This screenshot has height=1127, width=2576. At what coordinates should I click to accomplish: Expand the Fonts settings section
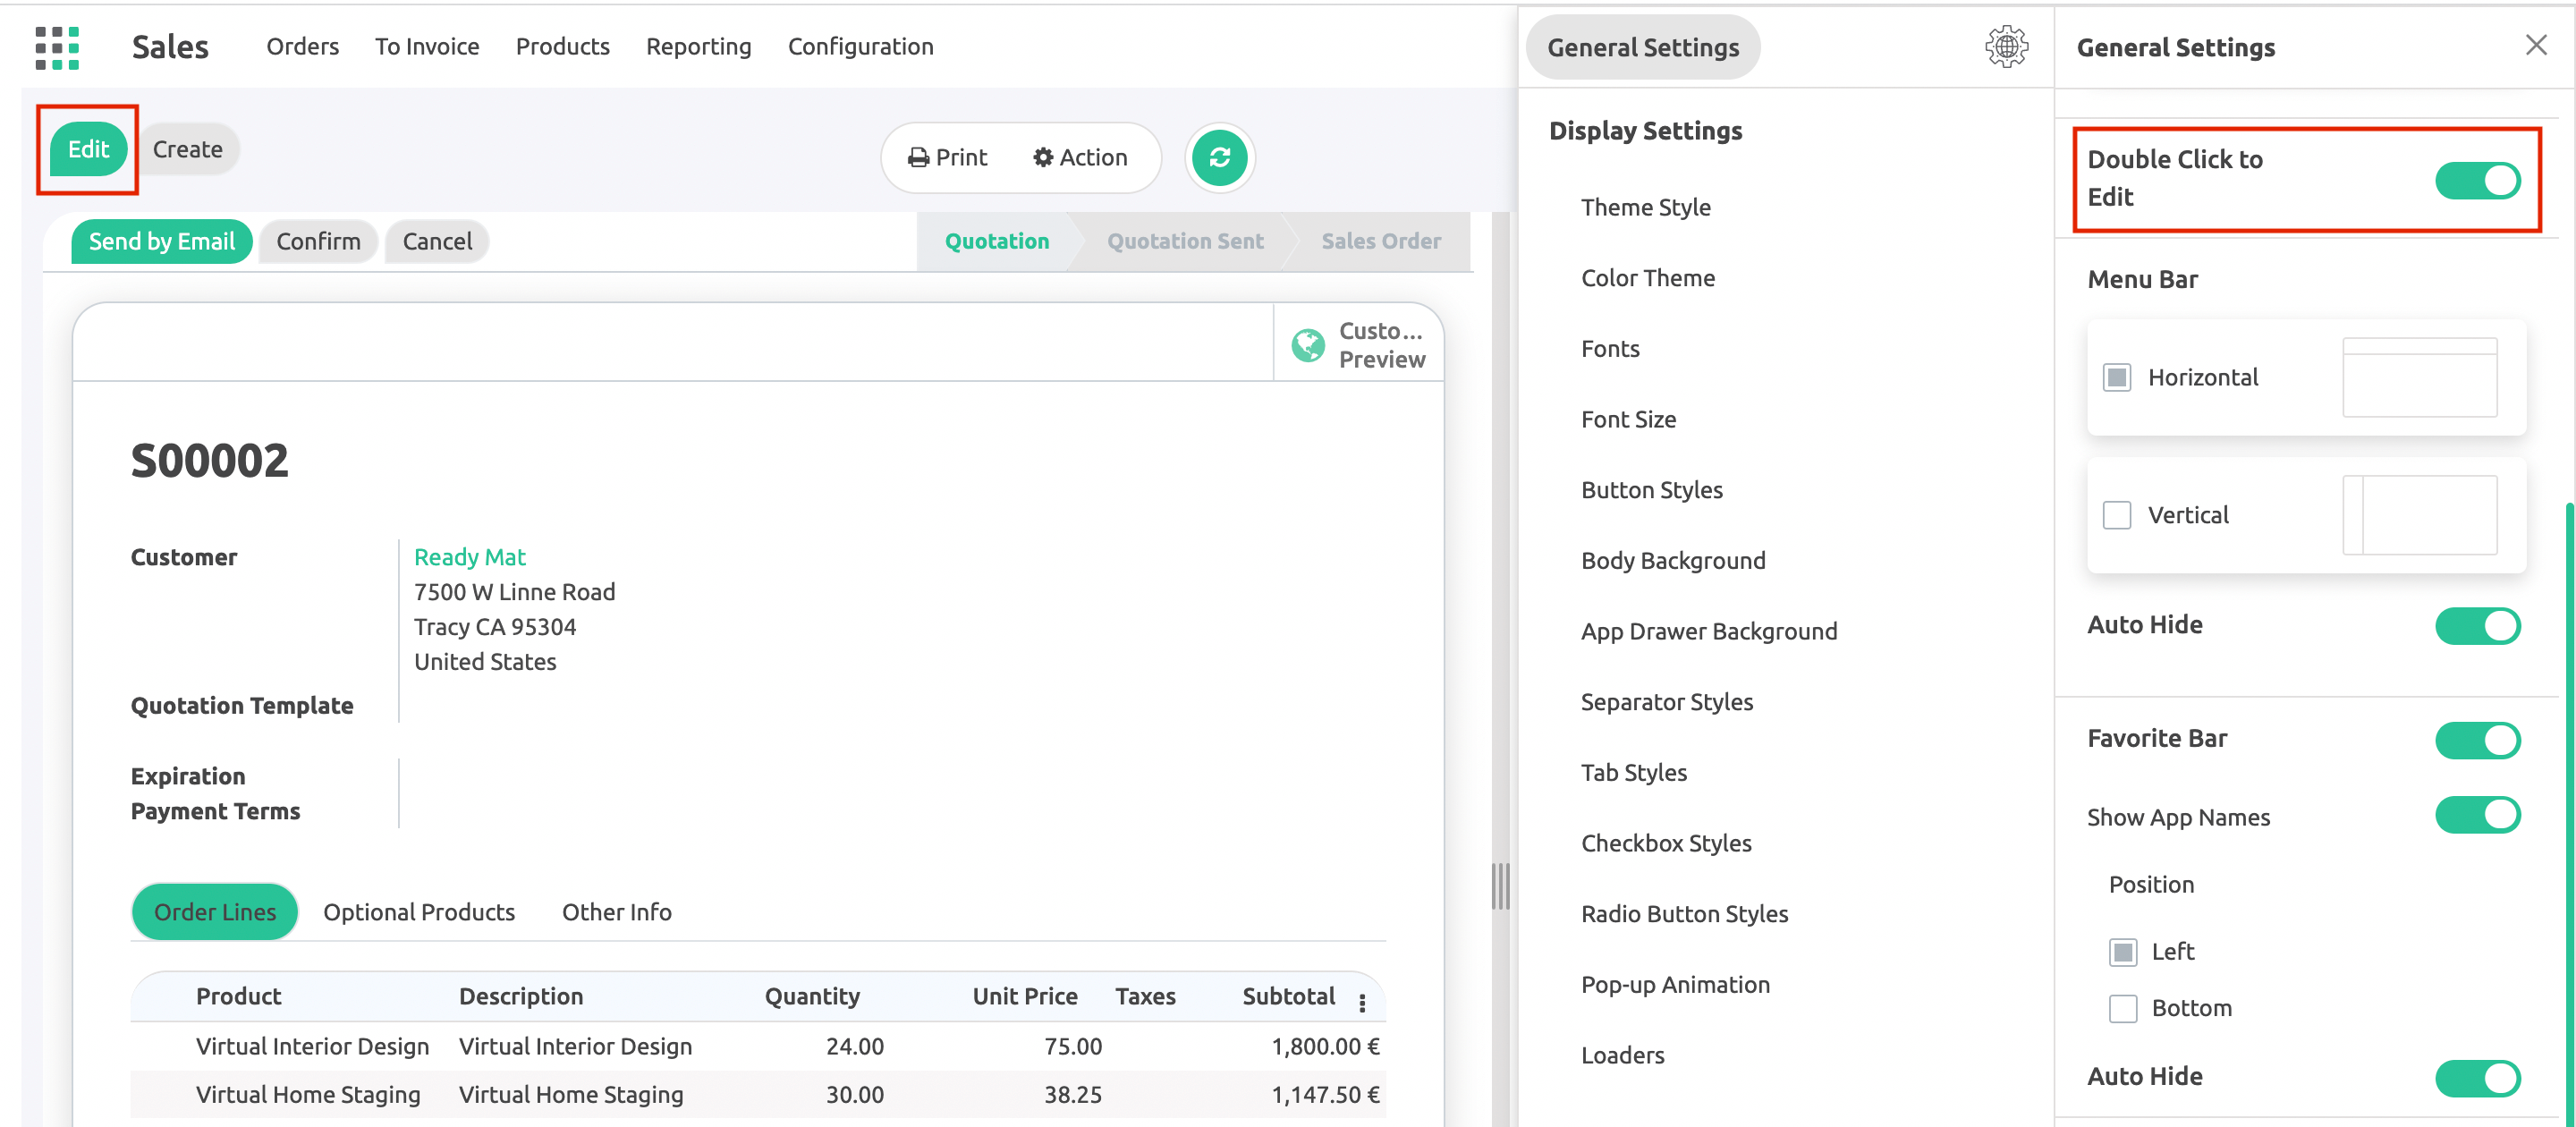click(1610, 349)
